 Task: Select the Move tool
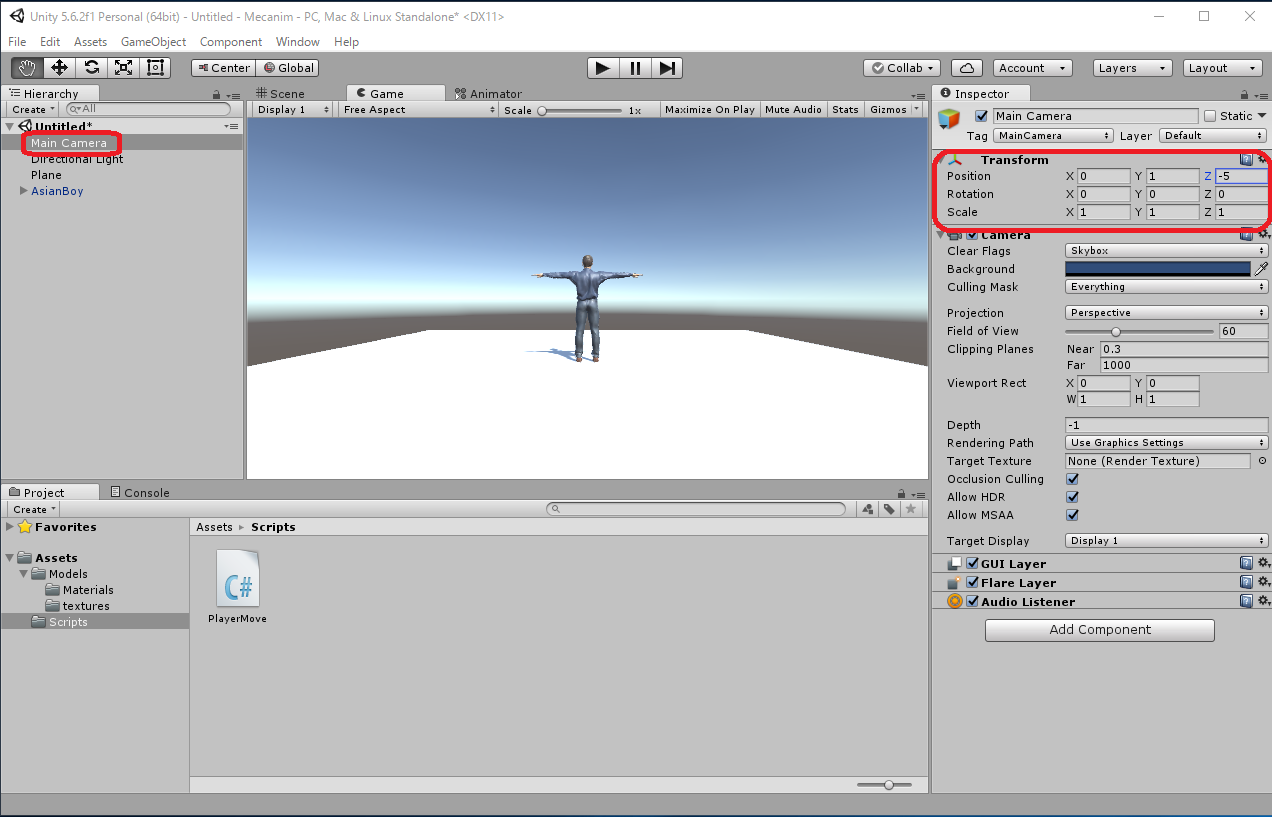(59, 68)
